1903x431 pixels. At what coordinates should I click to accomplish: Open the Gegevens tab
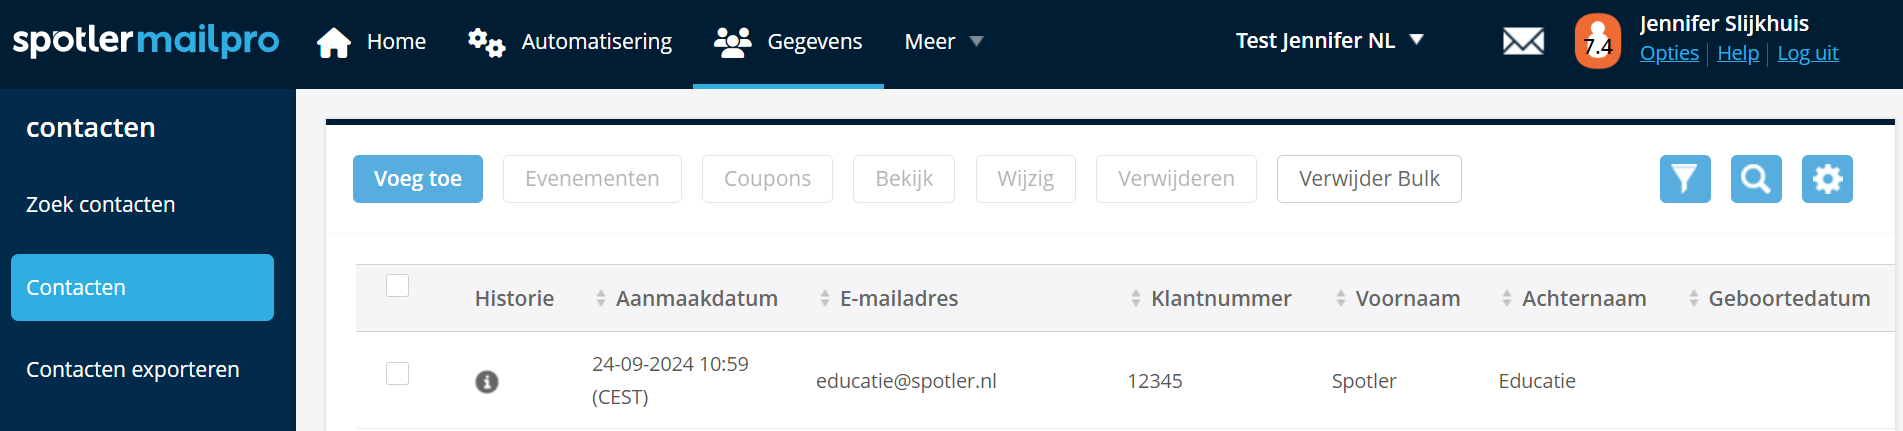pos(788,42)
